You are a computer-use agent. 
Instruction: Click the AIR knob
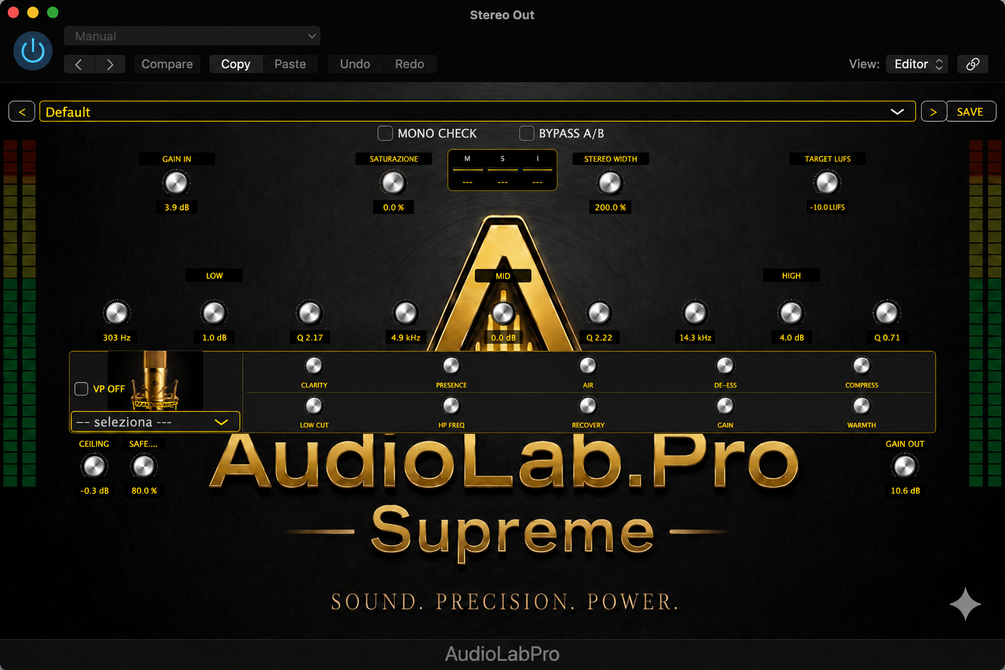[588, 365]
